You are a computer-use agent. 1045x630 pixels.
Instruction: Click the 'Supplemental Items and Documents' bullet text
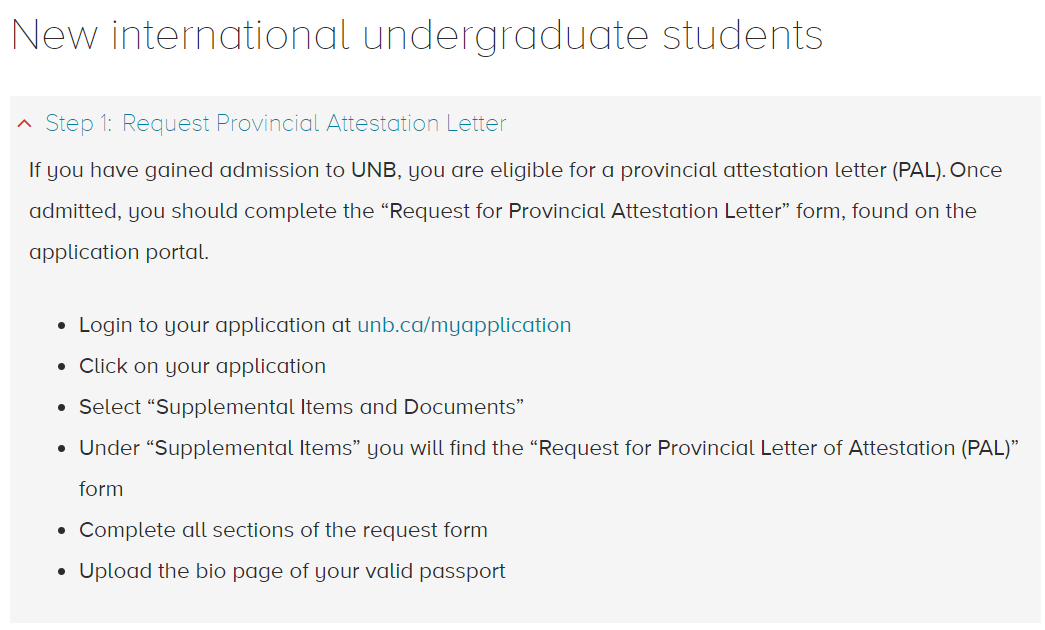point(301,407)
